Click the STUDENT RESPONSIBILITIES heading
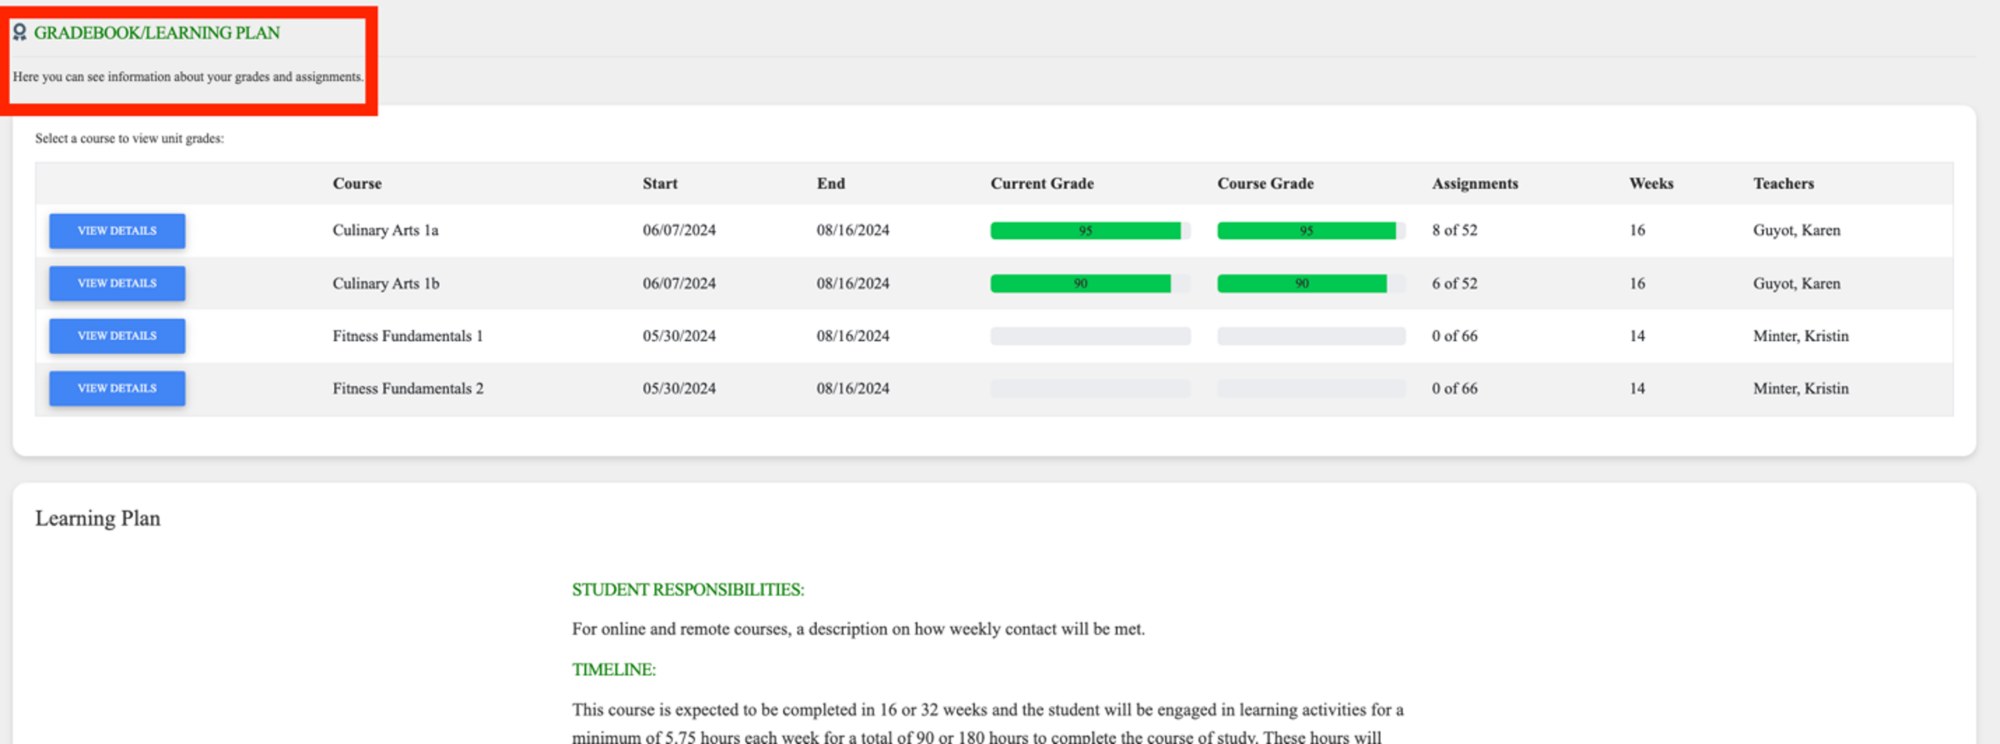The image size is (2000, 744). coord(687,590)
